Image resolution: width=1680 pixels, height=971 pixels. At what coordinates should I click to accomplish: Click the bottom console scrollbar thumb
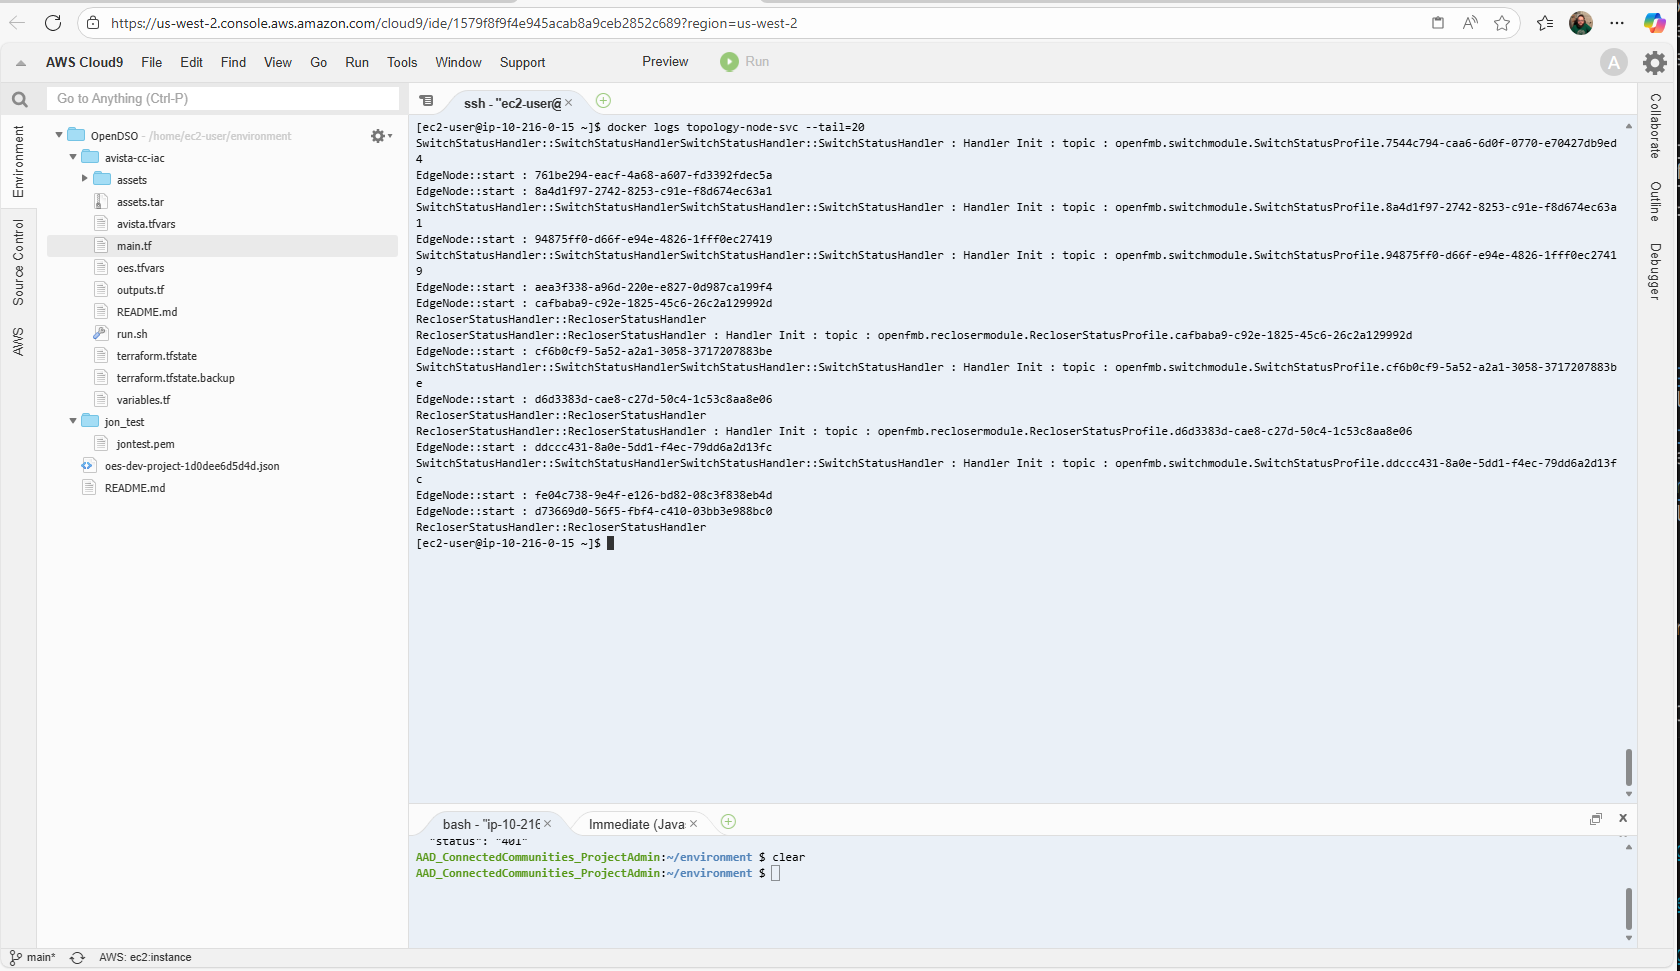[1629, 909]
